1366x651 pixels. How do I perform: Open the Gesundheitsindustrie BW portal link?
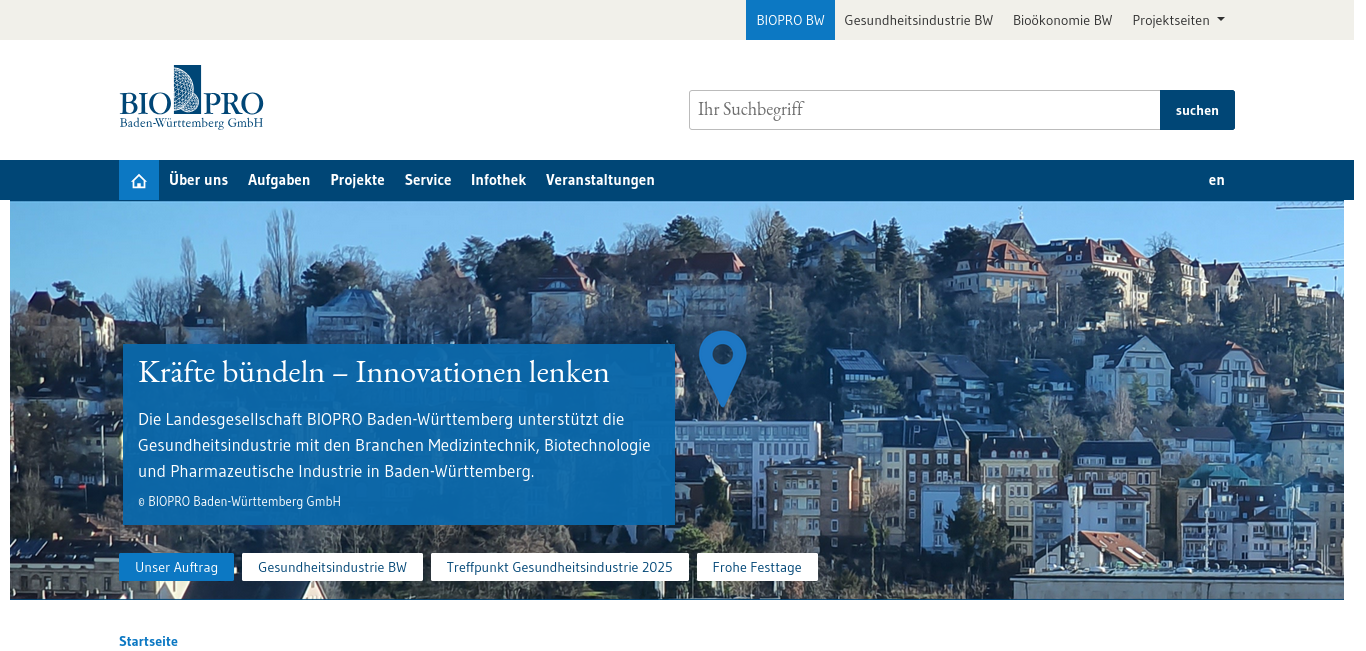coord(919,20)
